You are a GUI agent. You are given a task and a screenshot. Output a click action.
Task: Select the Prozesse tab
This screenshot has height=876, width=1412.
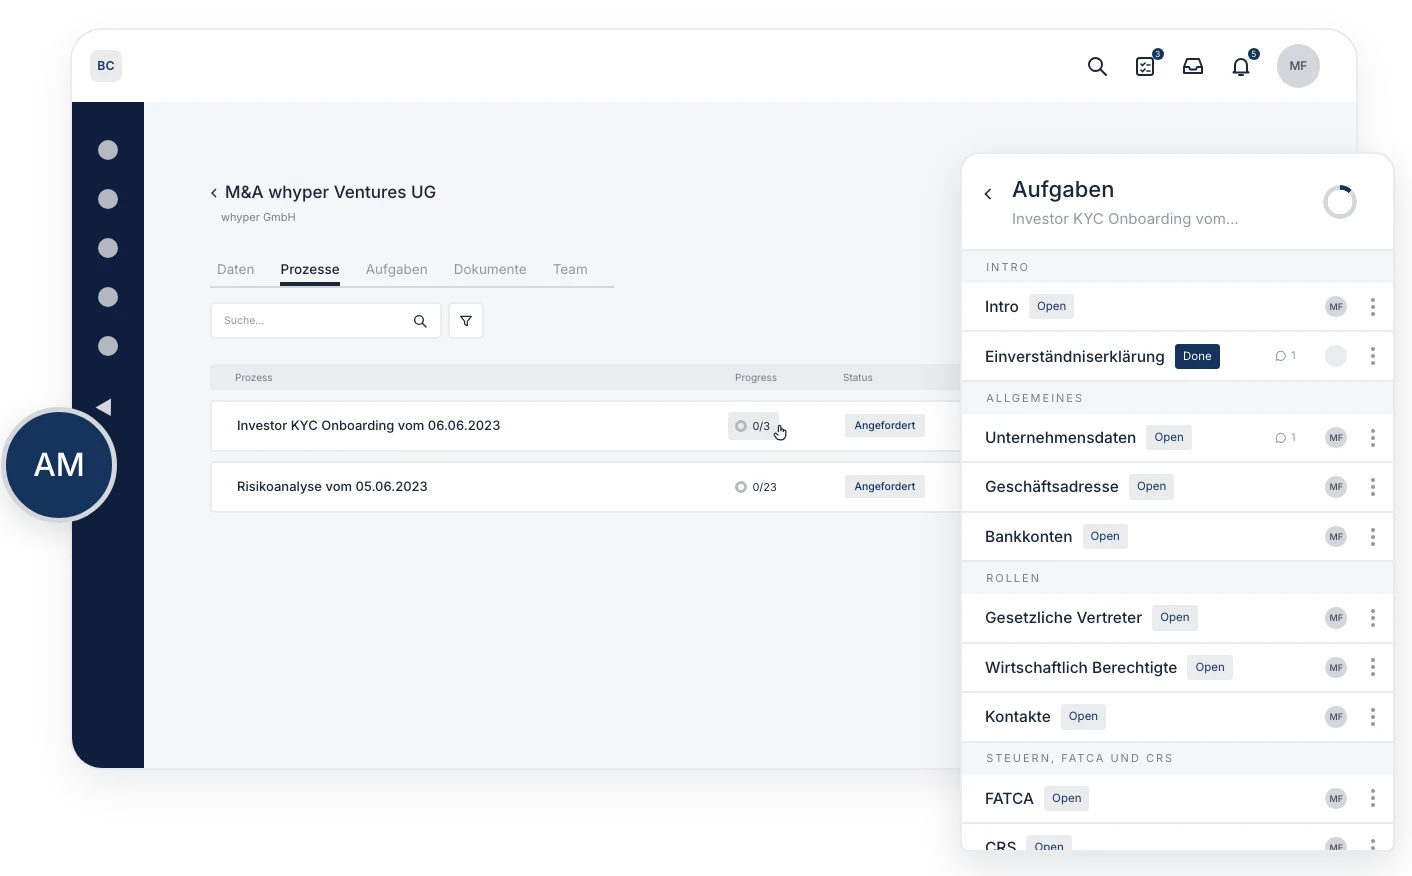point(310,270)
